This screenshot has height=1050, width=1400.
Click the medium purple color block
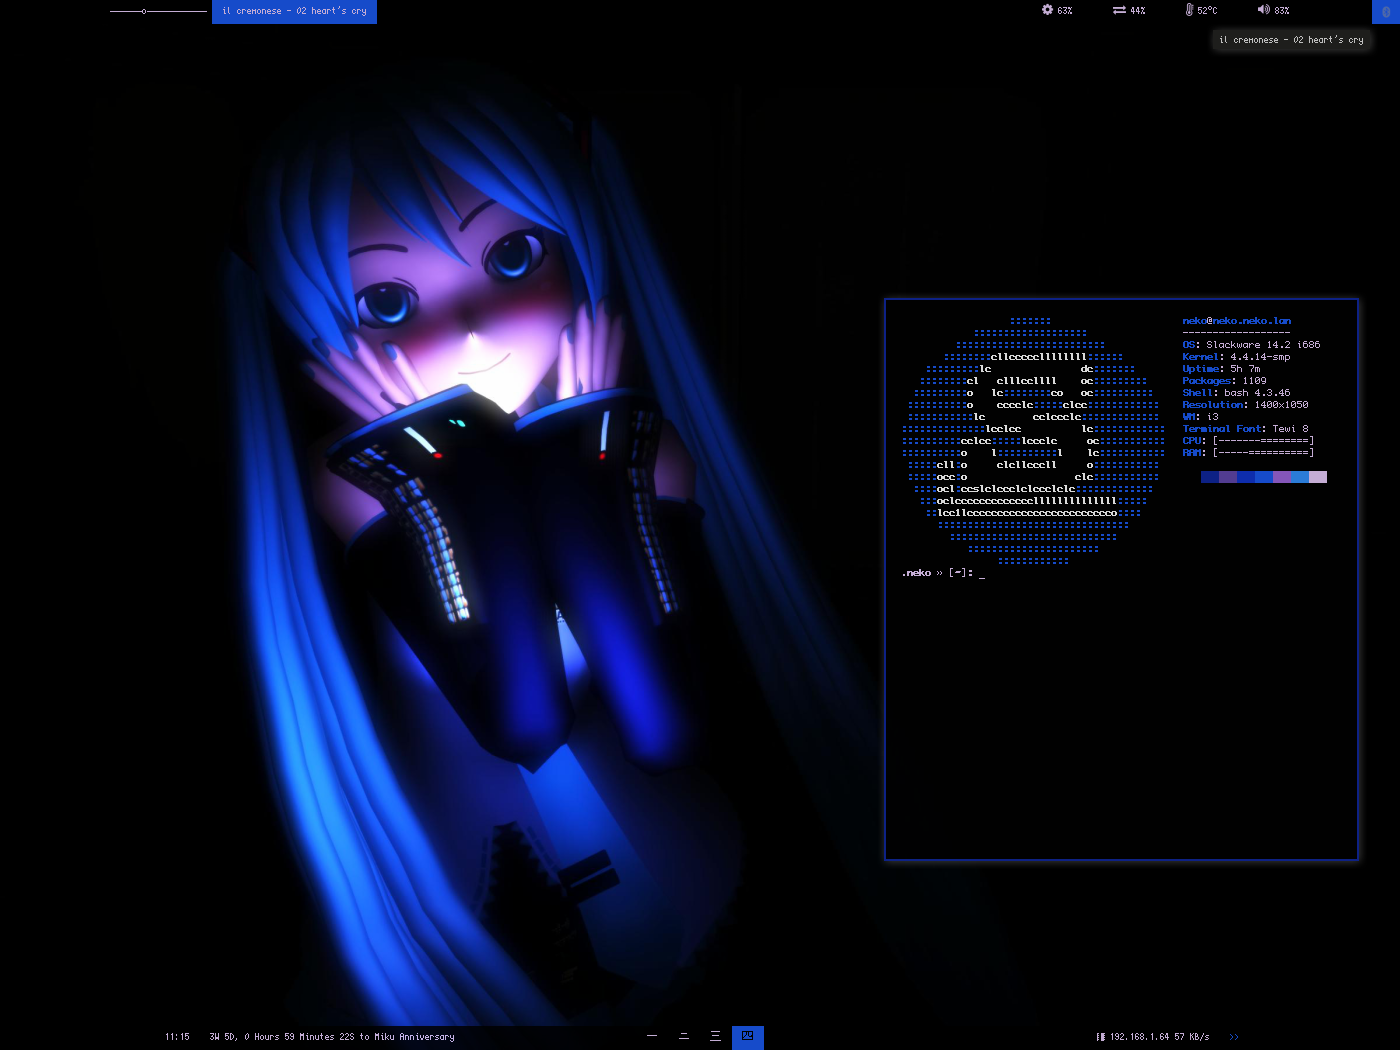point(1282,477)
